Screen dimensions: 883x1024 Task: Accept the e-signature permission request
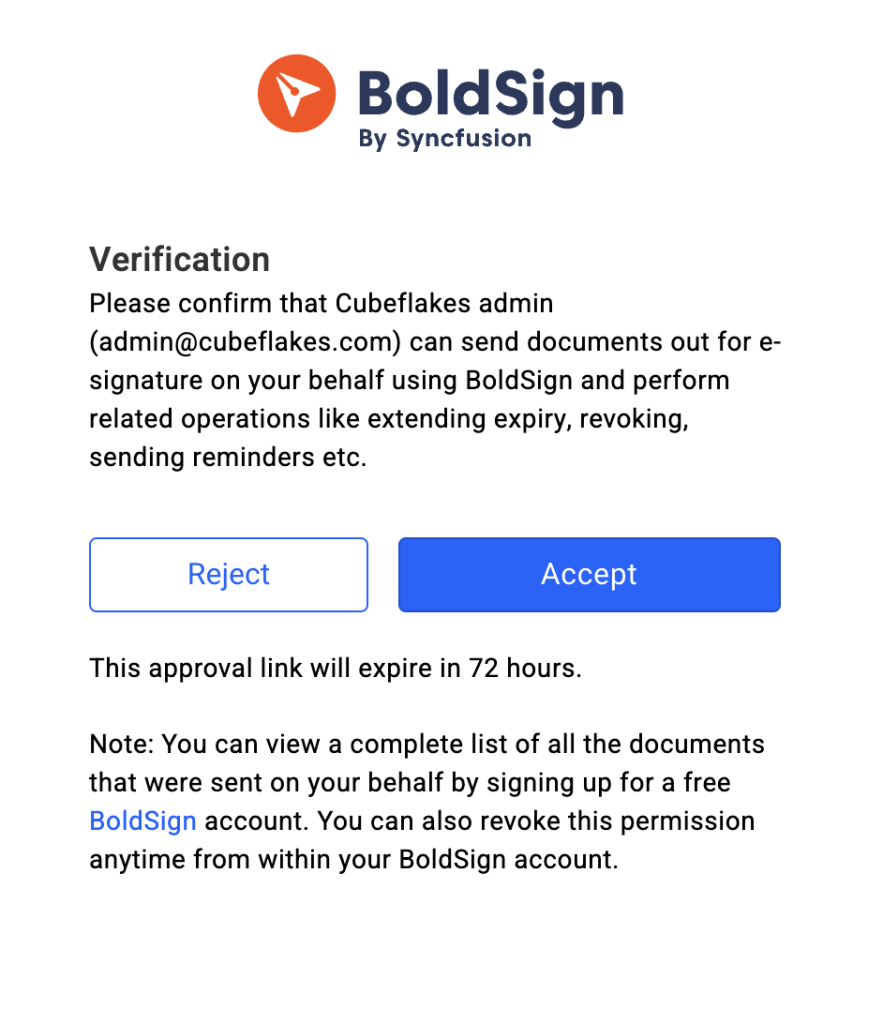588,574
